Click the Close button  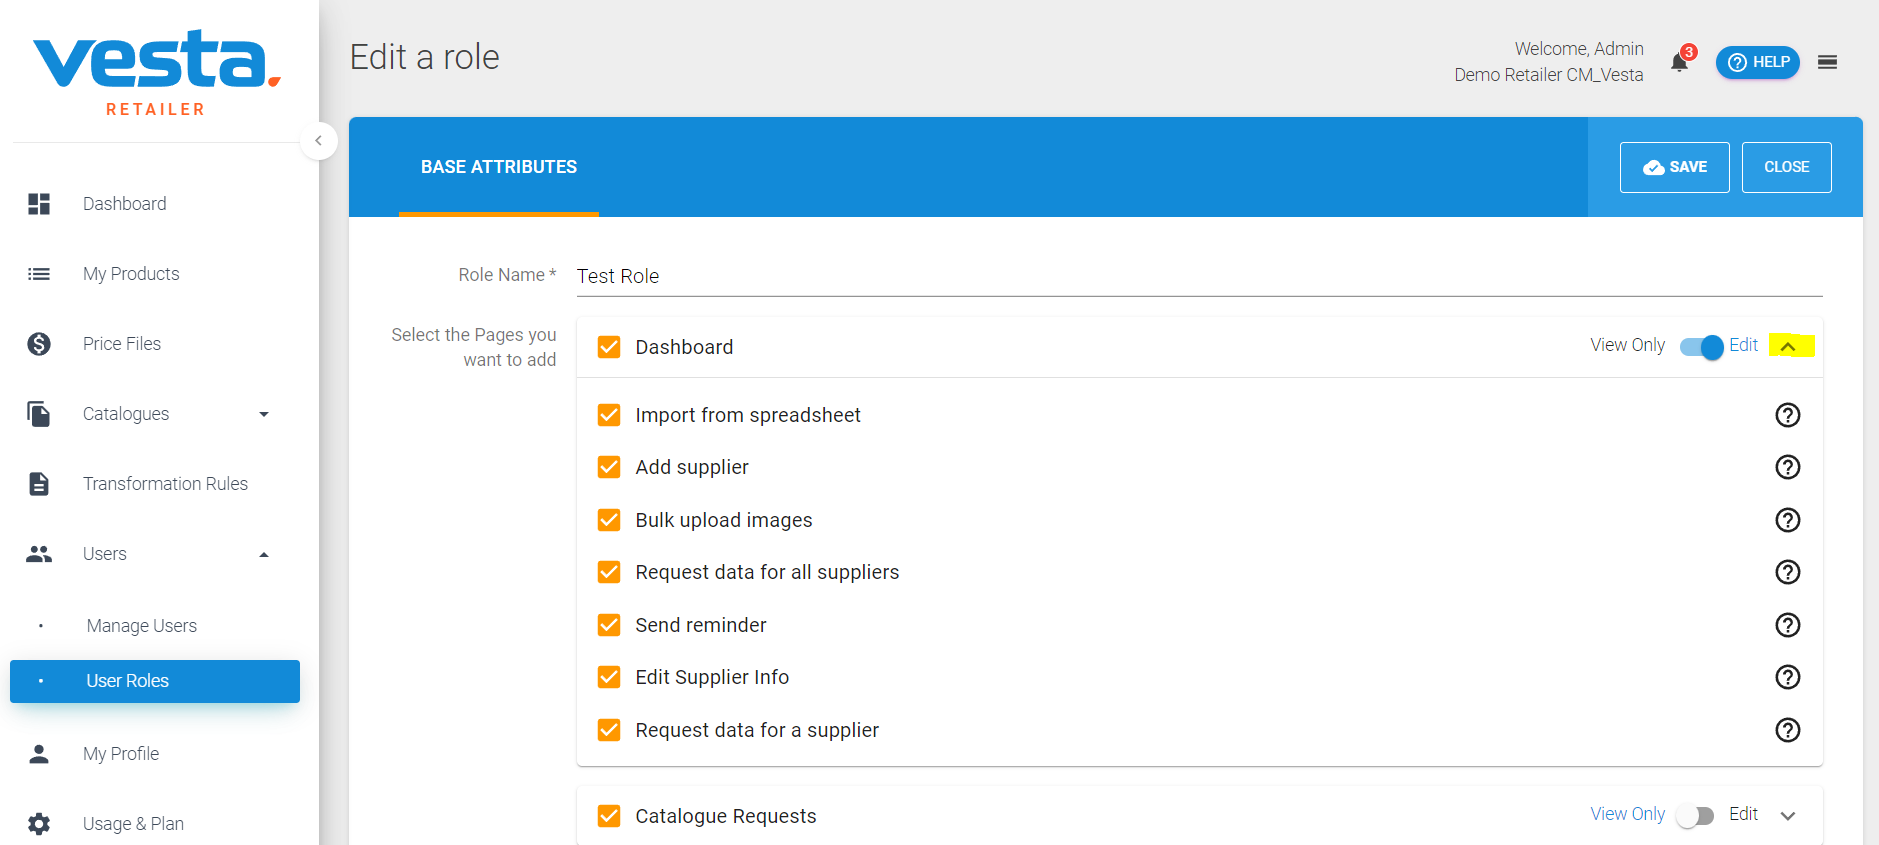point(1786,167)
